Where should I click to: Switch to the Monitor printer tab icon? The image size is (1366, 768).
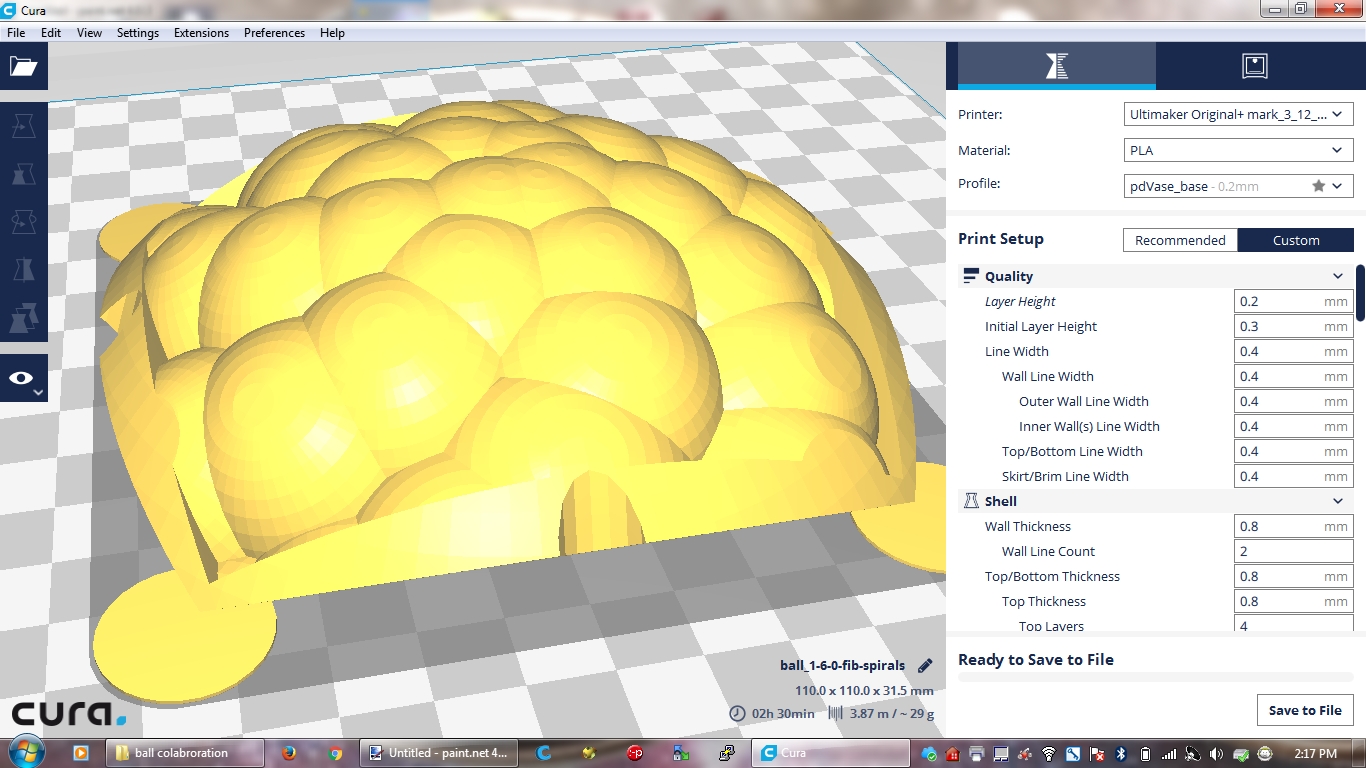(x=1254, y=67)
